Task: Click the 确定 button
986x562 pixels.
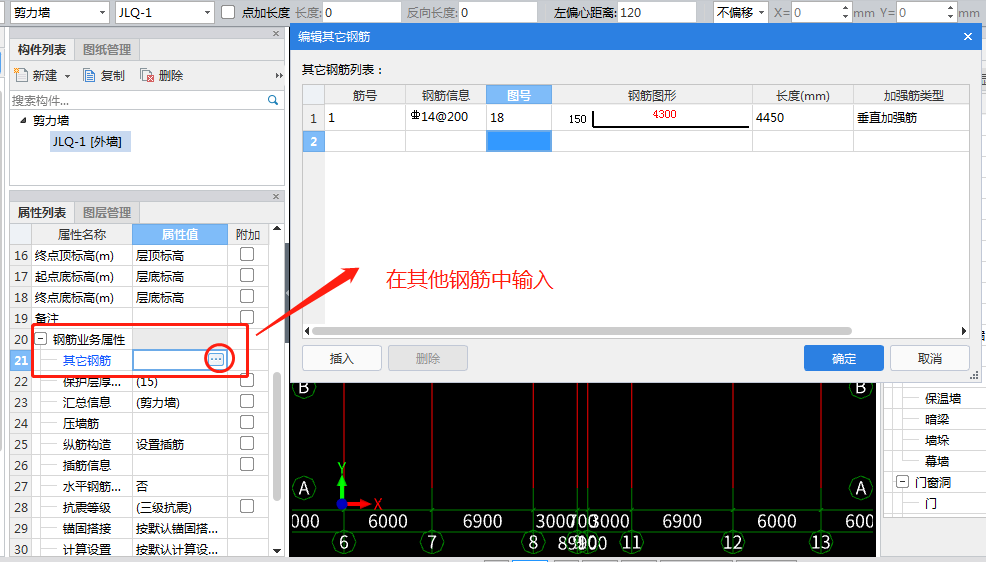Action: pos(844,358)
